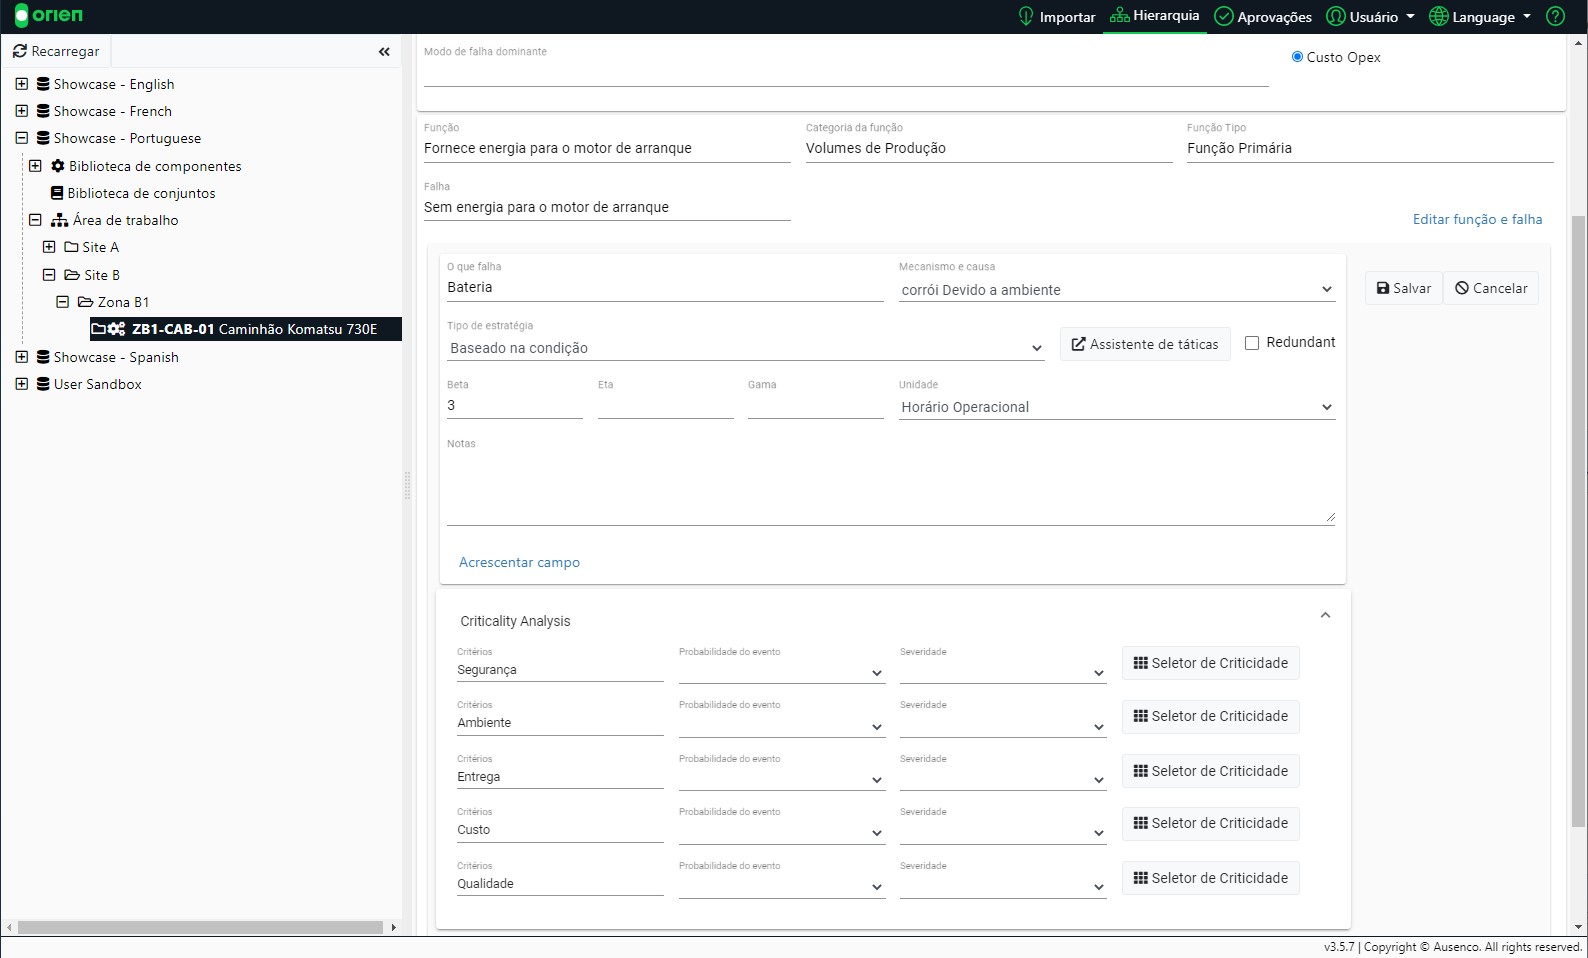Click the Eta input field
Viewport: 1588px width, 958px height.
click(x=666, y=405)
